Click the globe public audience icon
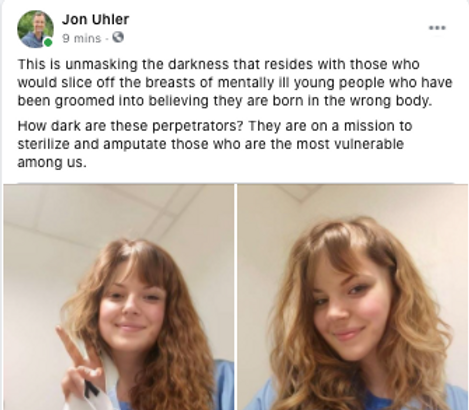Screen dimensions: 469x410 (118, 37)
